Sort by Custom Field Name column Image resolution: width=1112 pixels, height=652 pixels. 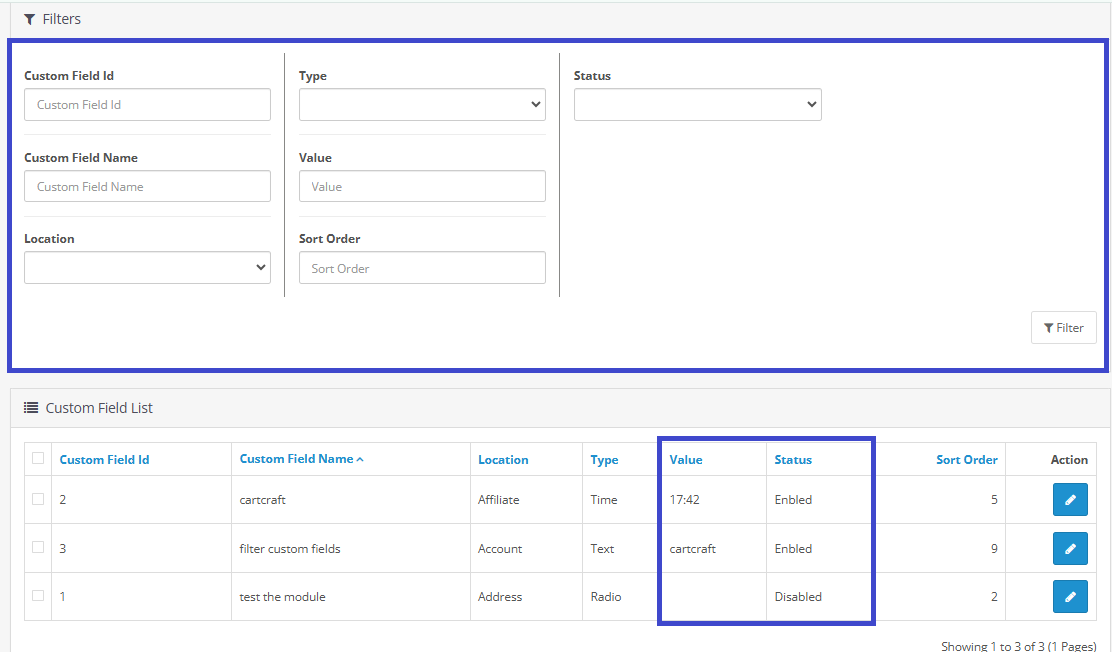point(297,459)
